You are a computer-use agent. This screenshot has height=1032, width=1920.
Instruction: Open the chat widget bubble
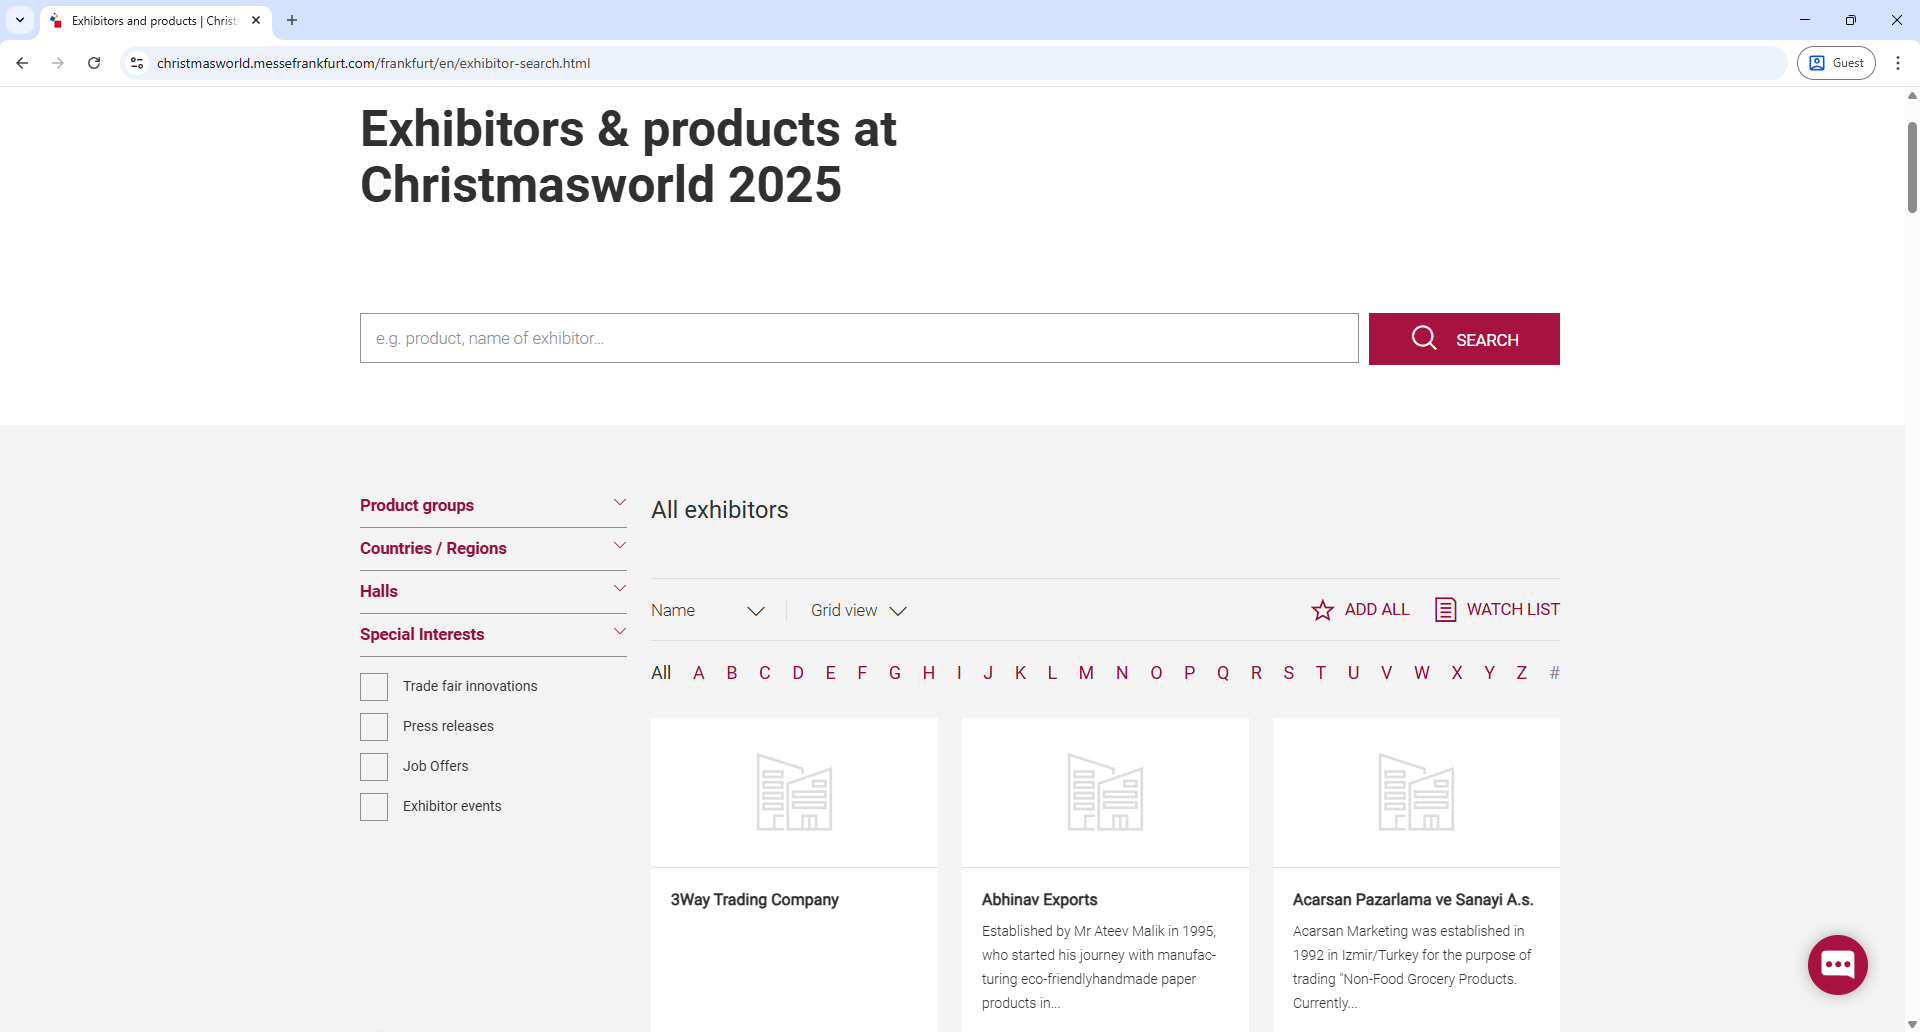click(x=1837, y=964)
